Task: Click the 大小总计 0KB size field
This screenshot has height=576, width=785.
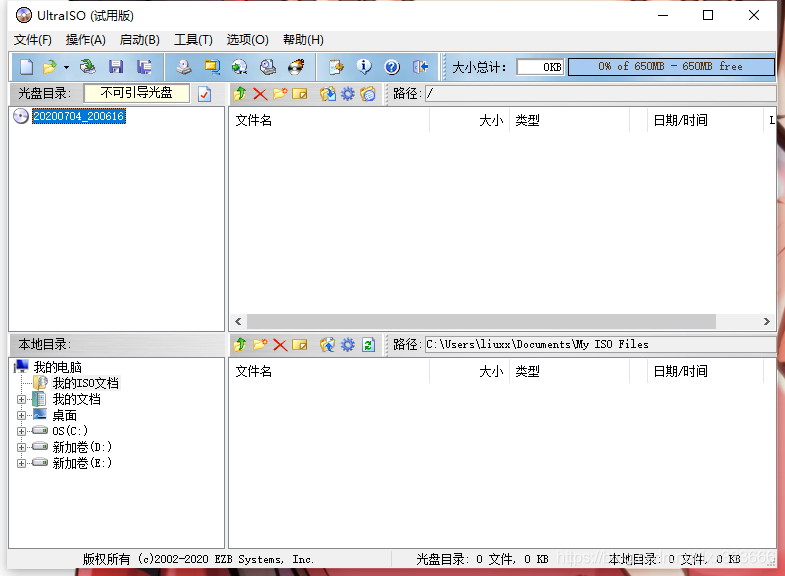Action: pos(540,67)
